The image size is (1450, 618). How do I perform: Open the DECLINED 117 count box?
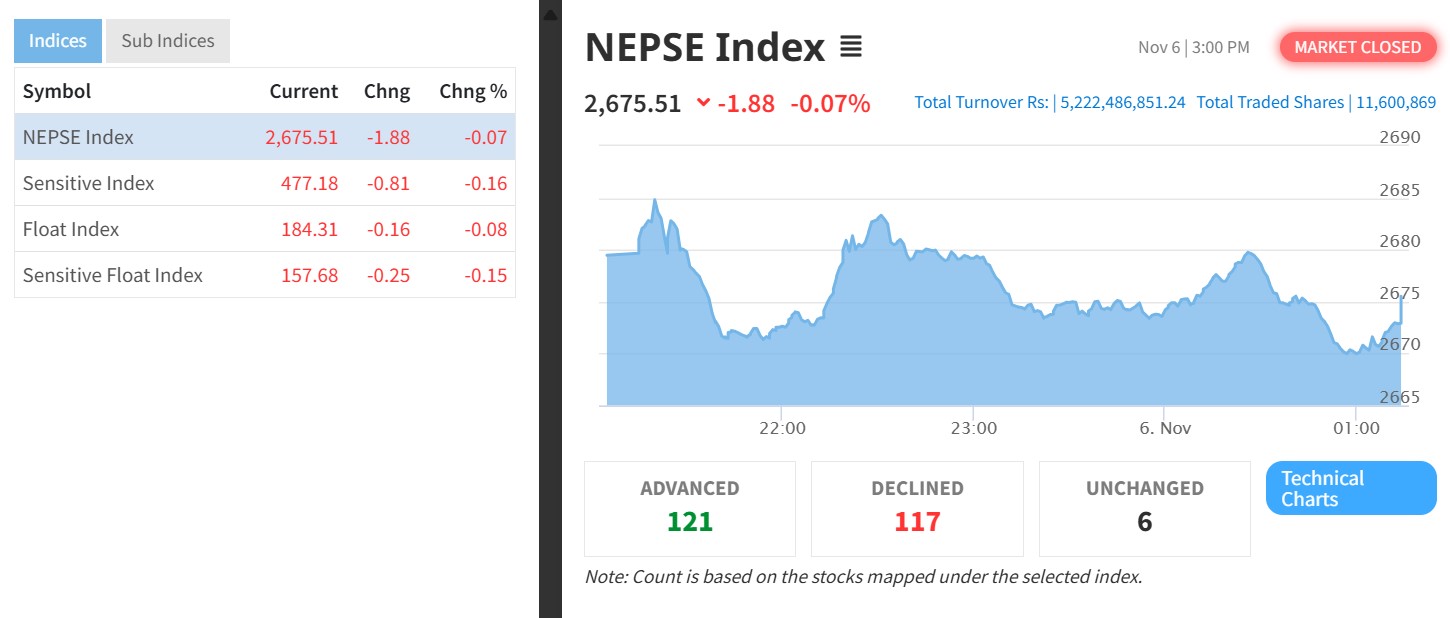[917, 508]
